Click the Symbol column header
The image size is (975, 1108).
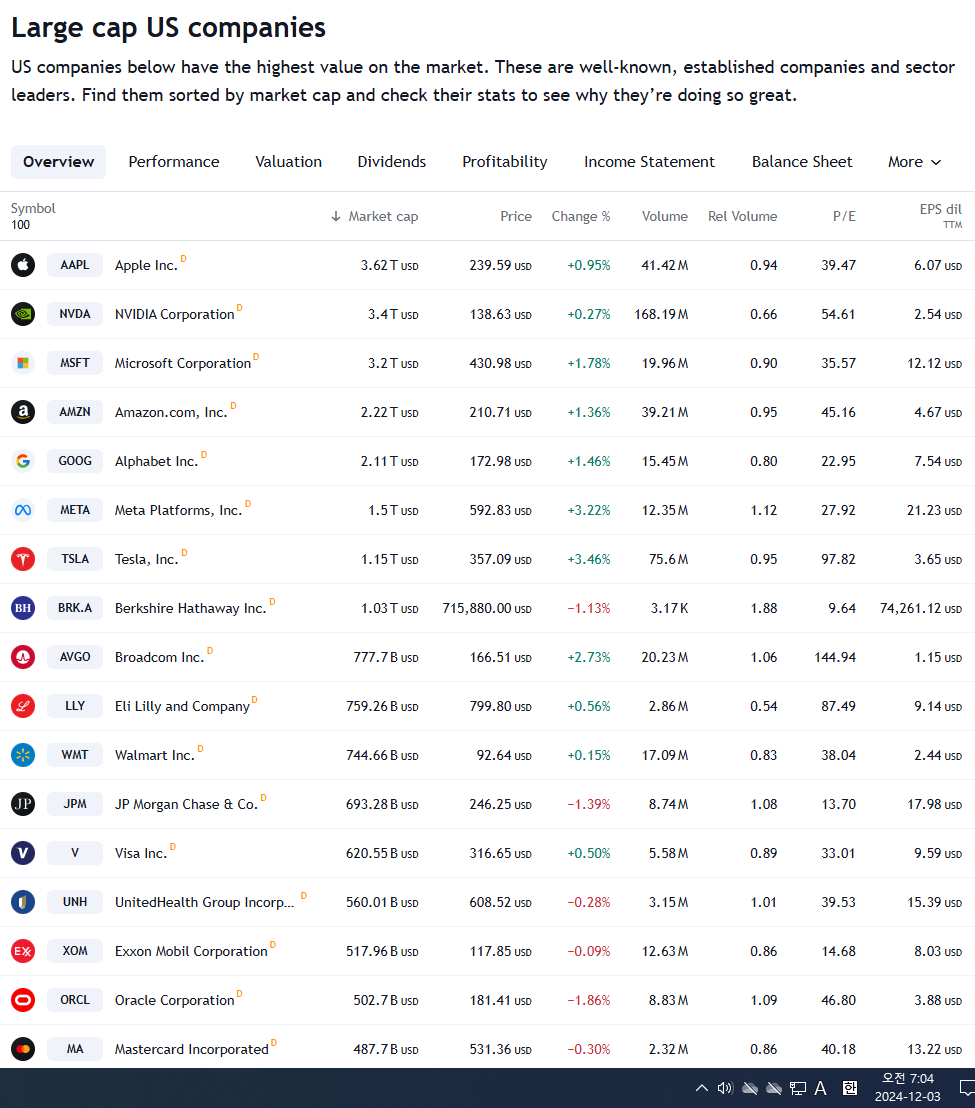coord(32,208)
